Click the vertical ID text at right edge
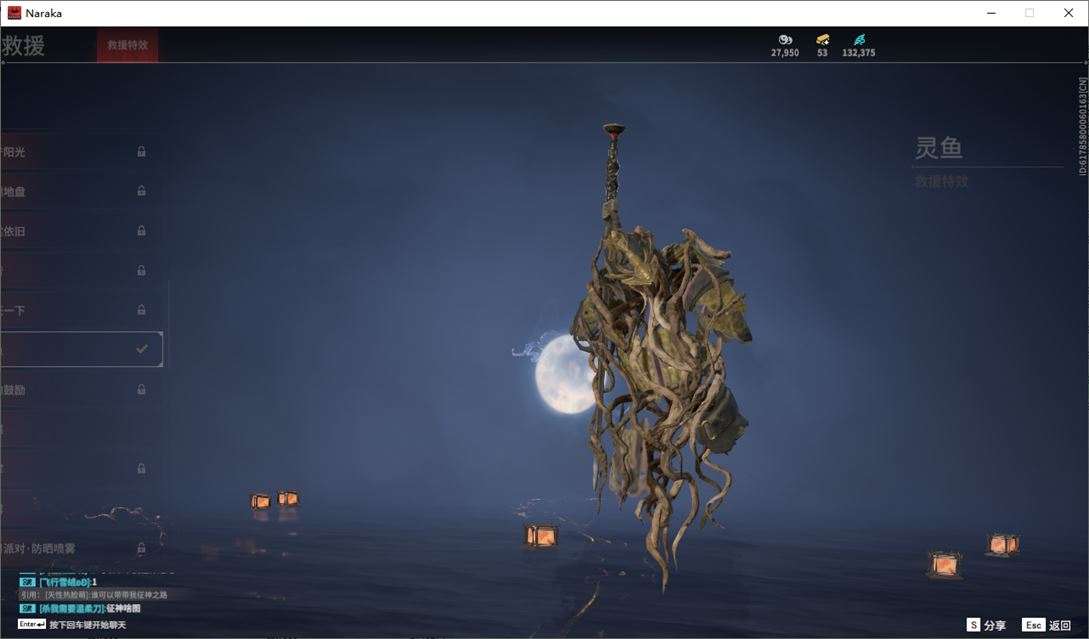The height and width of the screenshot is (639, 1089). tap(1083, 126)
